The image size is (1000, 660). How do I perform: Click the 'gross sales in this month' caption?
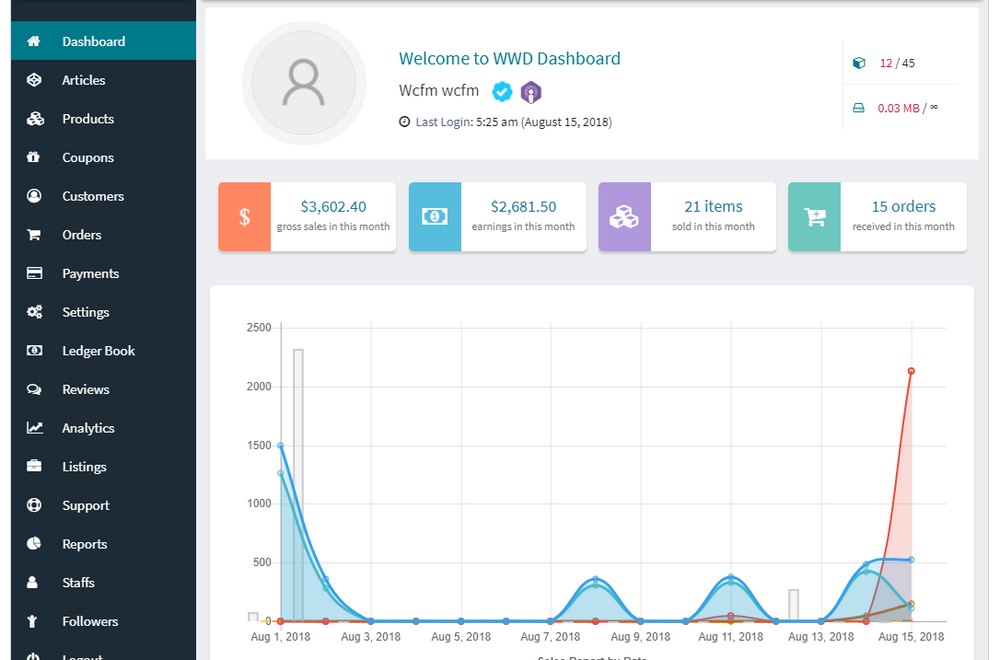pyautogui.click(x=333, y=226)
